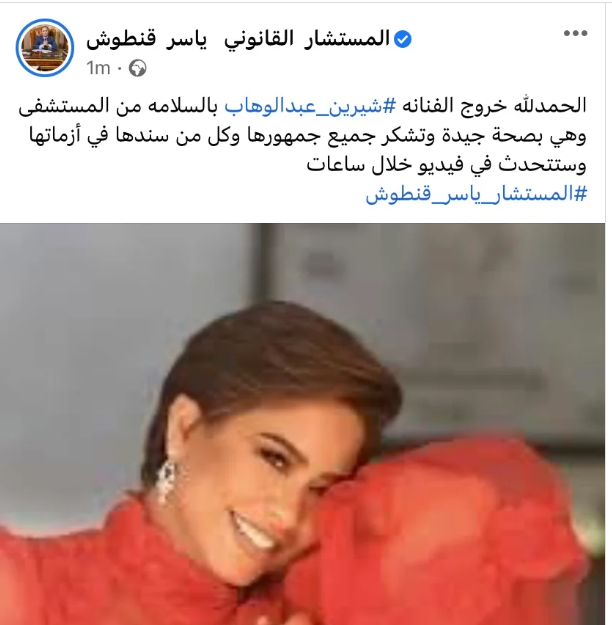Open the page name ياسر قنطوش
Viewport: 612px width, 625px height.
pos(147,40)
